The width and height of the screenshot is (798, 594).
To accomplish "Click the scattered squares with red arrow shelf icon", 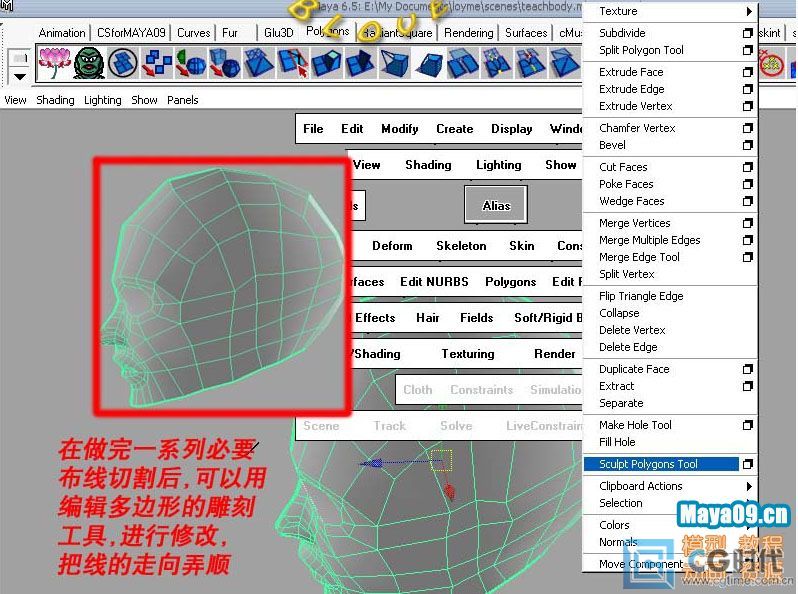I will [x=156, y=63].
